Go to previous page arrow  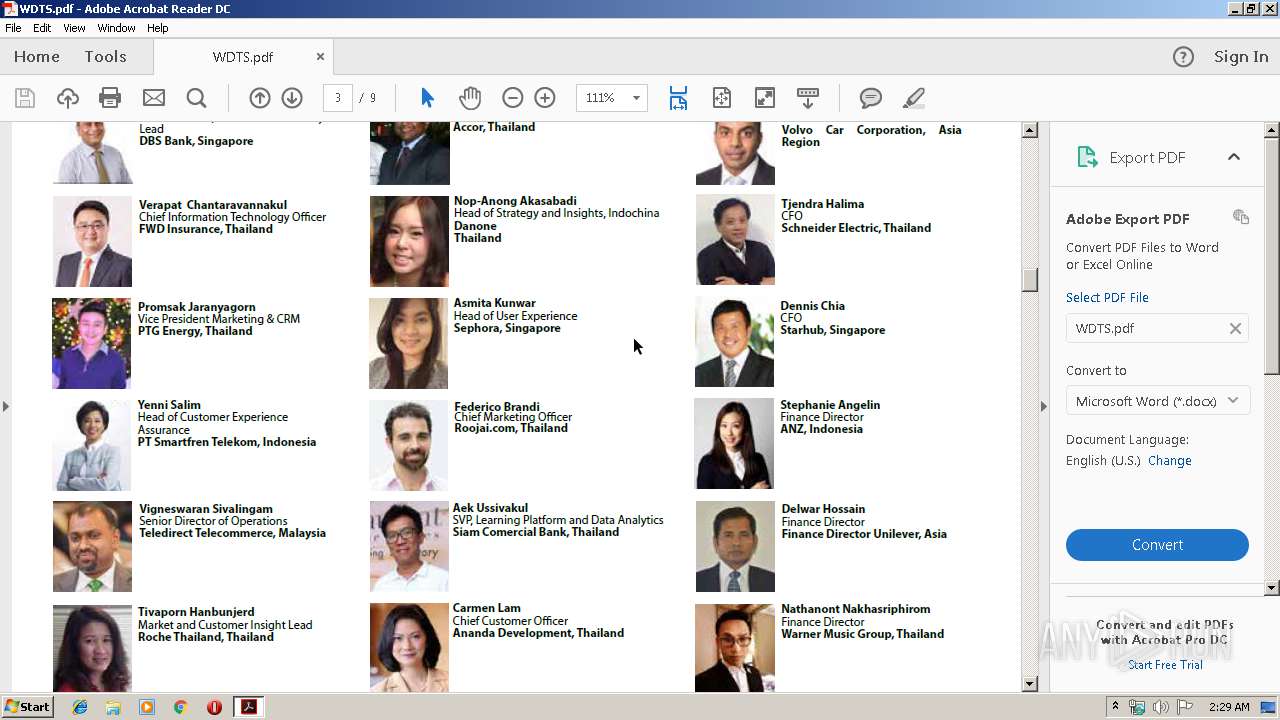coord(260,98)
